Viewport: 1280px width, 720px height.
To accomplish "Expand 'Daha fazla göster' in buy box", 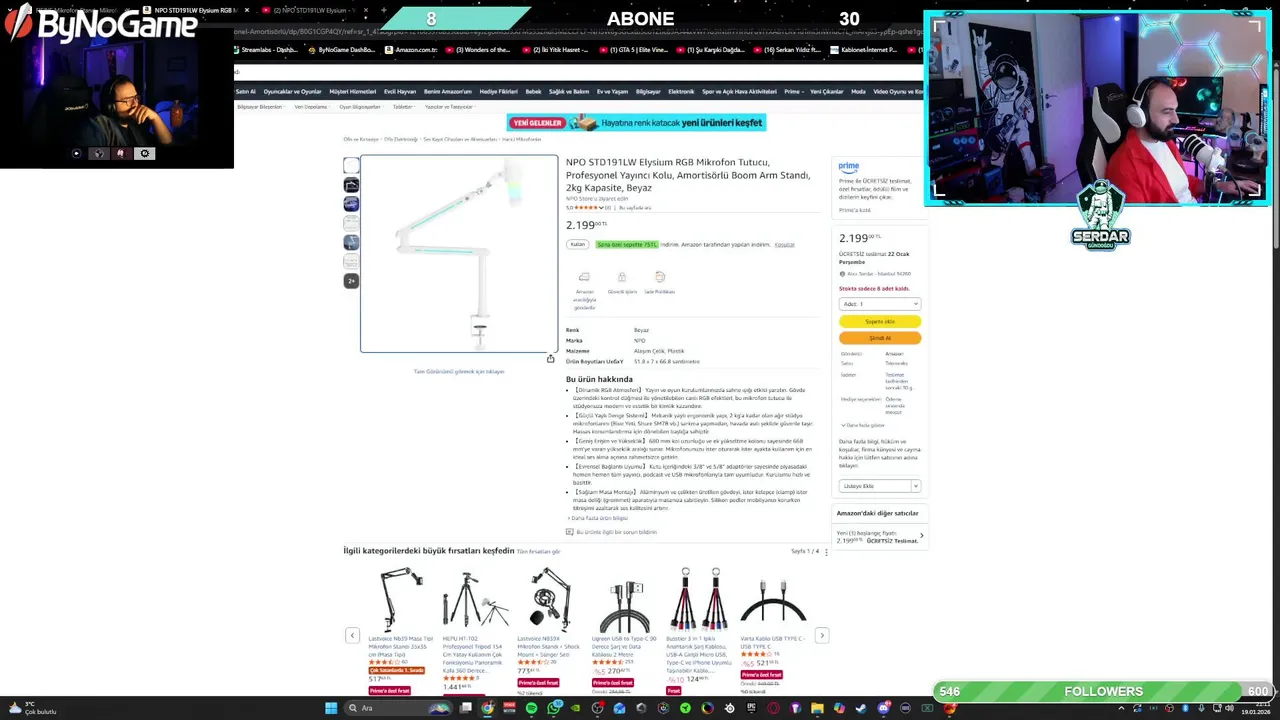I will tap(863, 425).
